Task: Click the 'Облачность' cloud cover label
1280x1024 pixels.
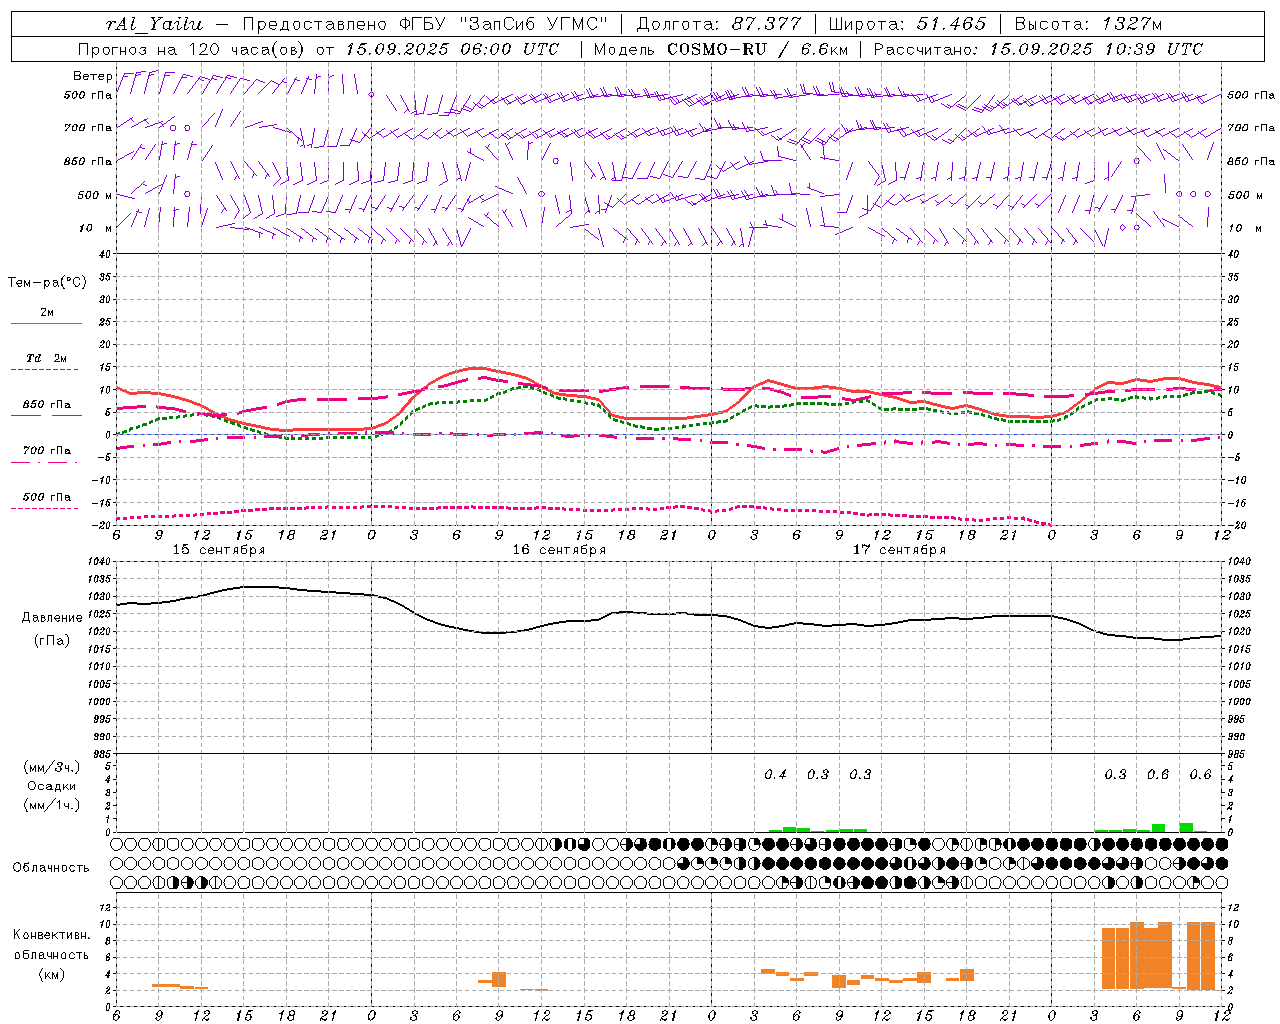Action: (51, 868)
